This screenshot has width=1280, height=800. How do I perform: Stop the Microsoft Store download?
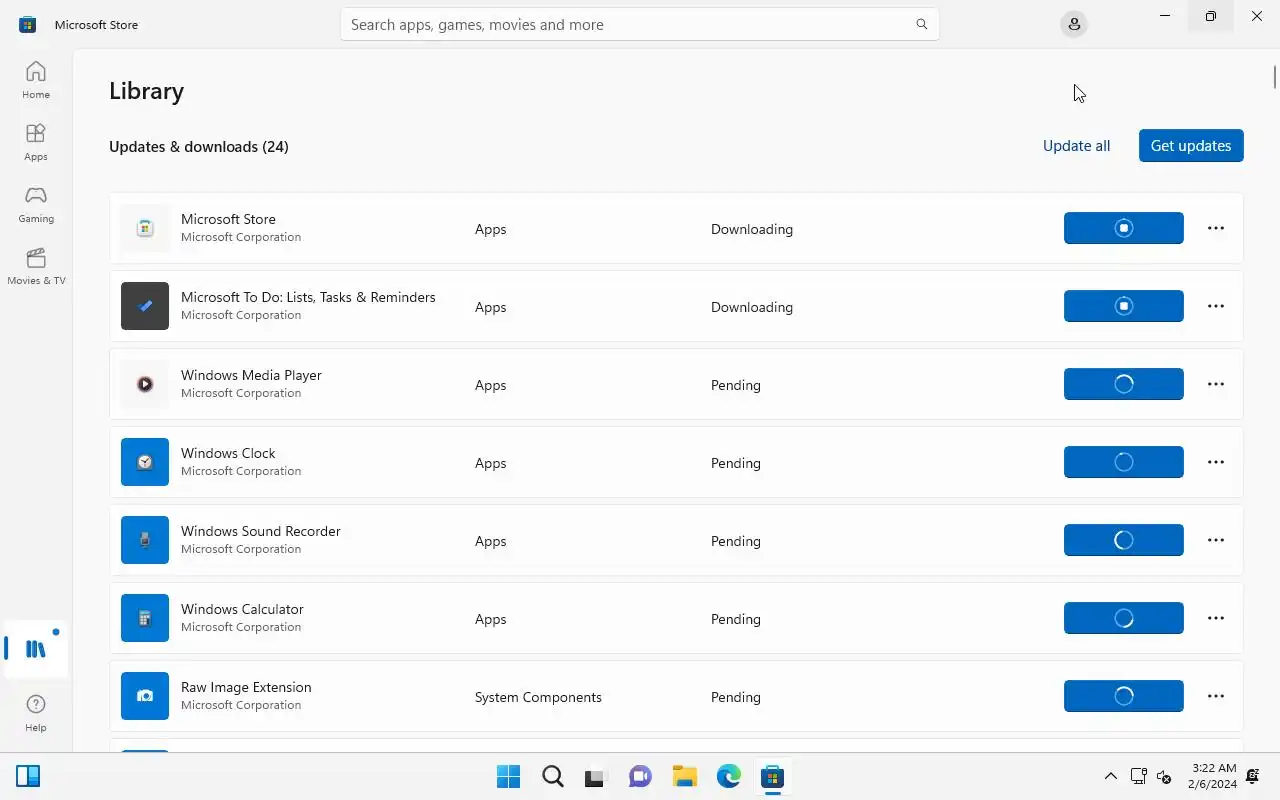click(1124, 228)
